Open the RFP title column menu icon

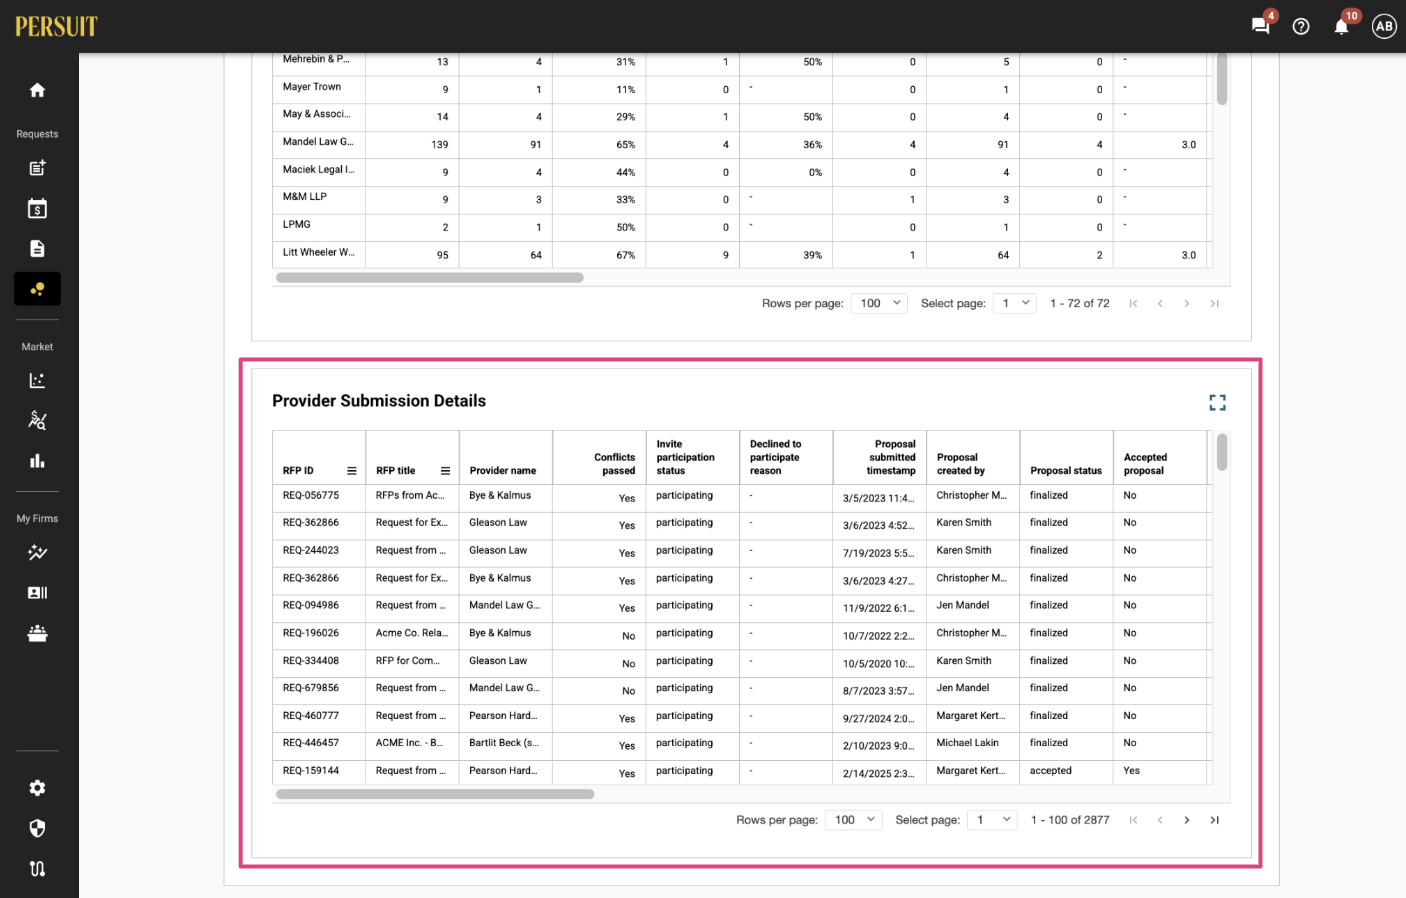pyautogui.click(x=445, y=471)
